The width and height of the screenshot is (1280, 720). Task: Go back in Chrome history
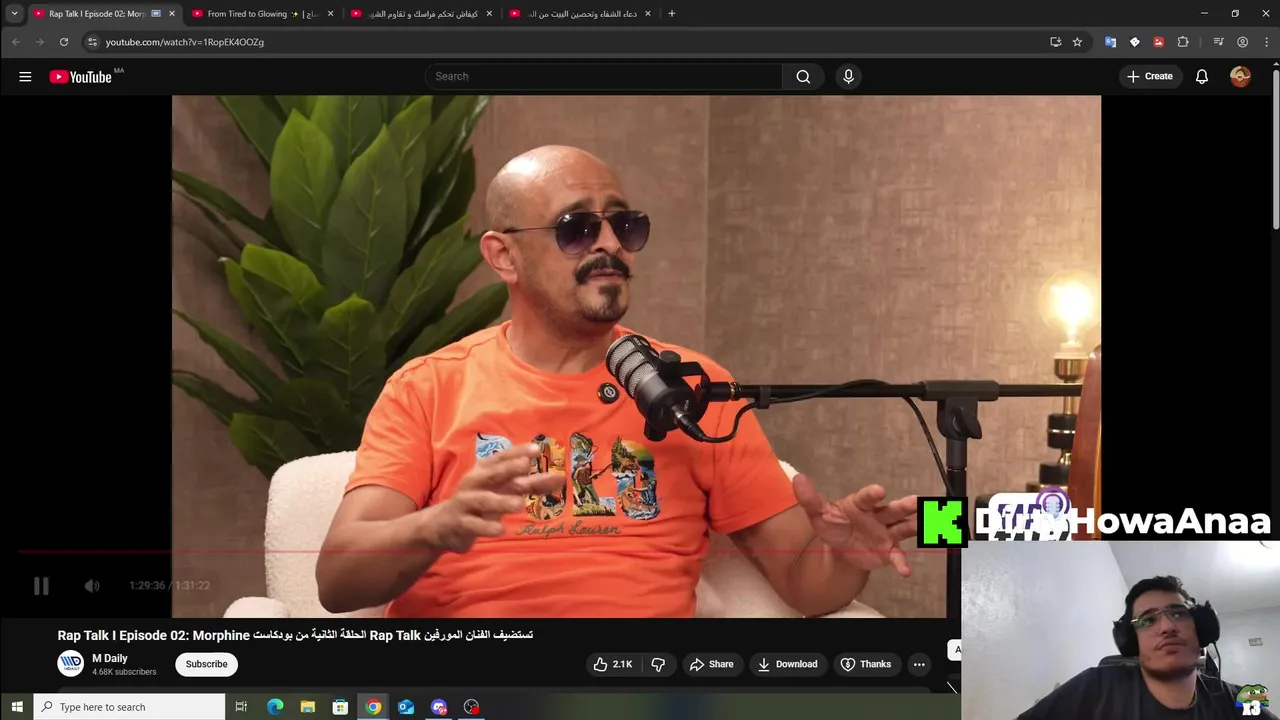click(16, 42)
